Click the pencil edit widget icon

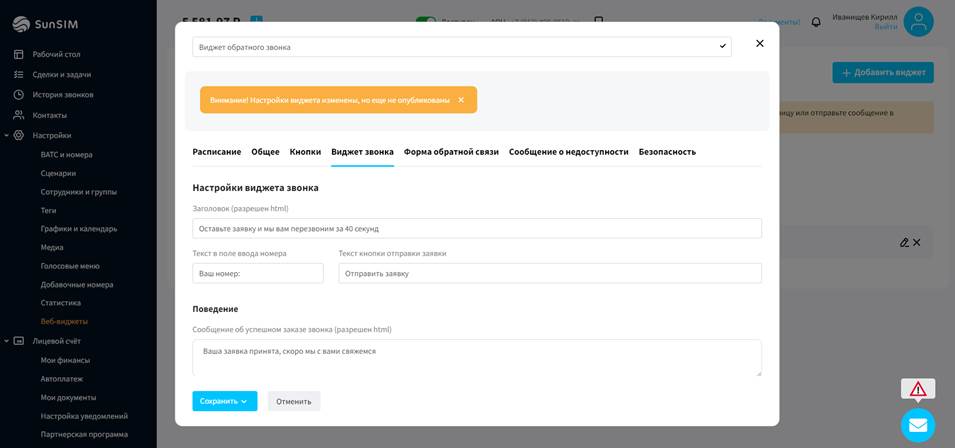pyautogui.click(x=904, y=242)
